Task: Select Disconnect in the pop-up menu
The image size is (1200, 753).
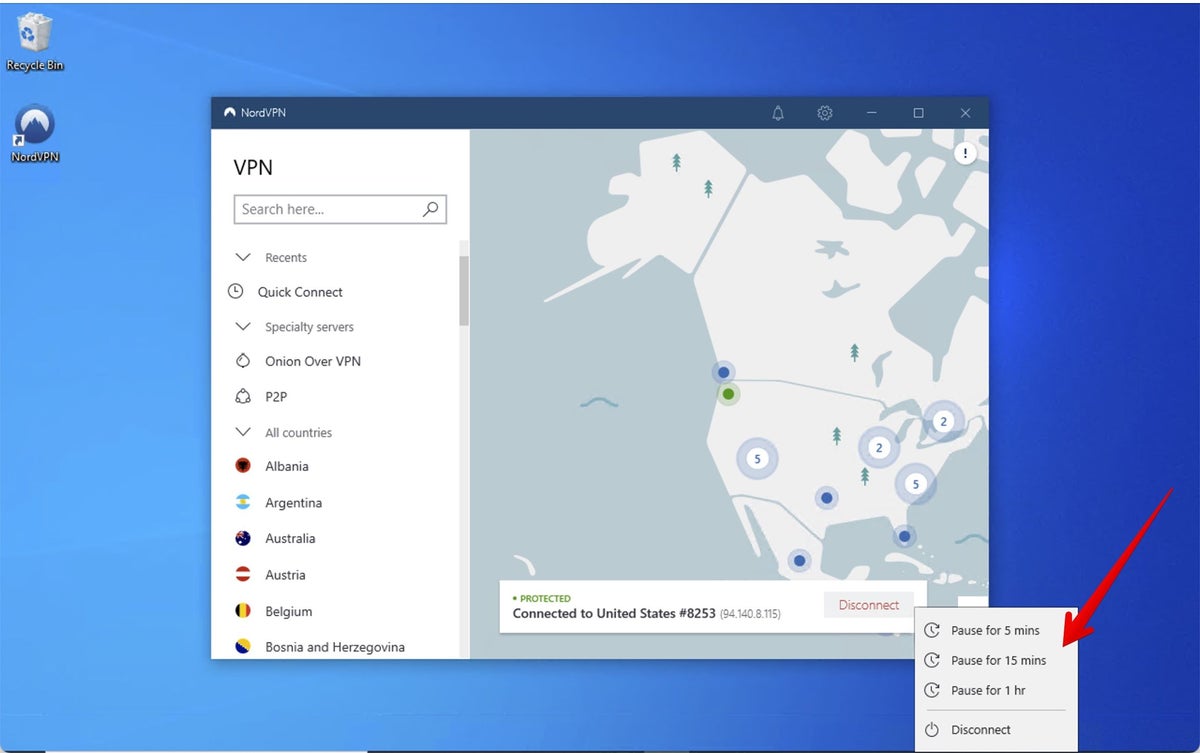Action: pos(981,730)
